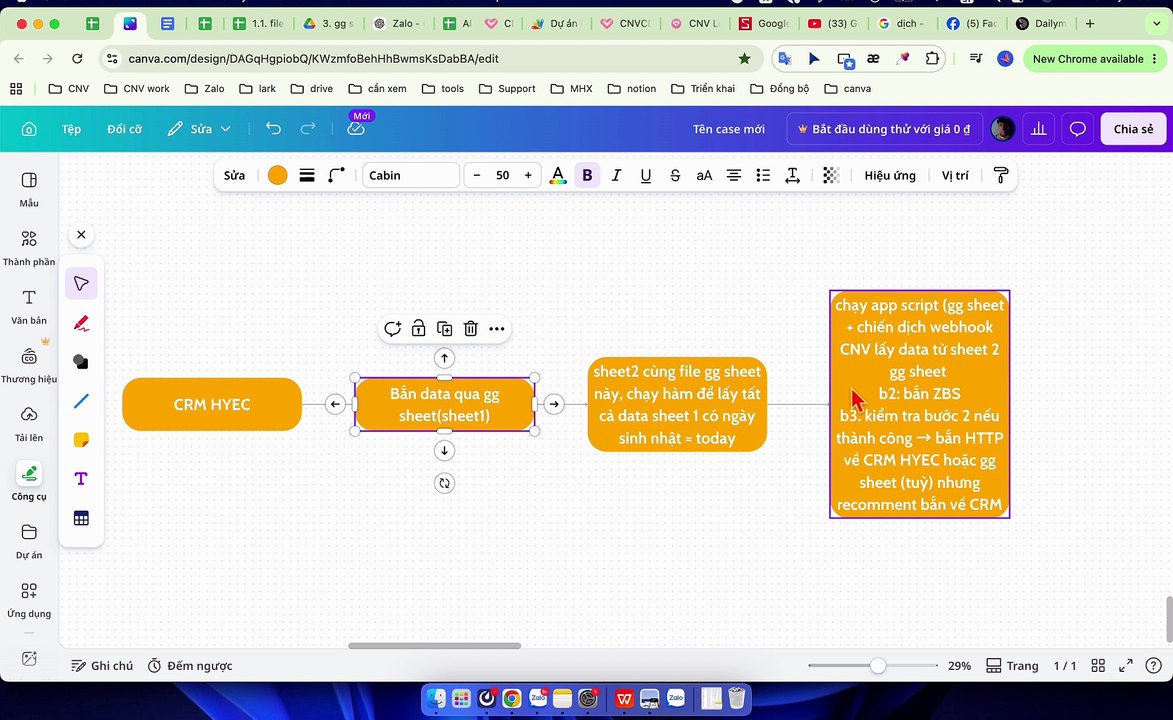
Task: Select the purple text tool
Action: [x=82, y=479]
